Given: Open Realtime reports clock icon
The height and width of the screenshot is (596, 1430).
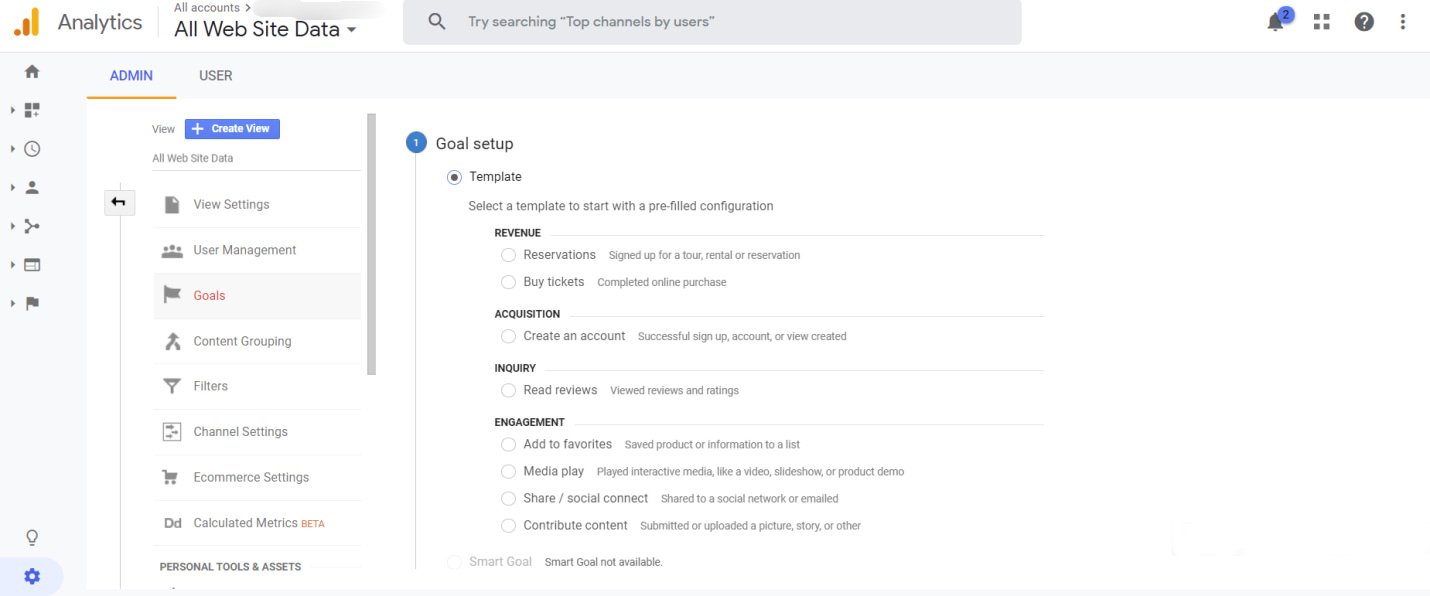Looking at the screenshot, I should click(x=31, y=148).
